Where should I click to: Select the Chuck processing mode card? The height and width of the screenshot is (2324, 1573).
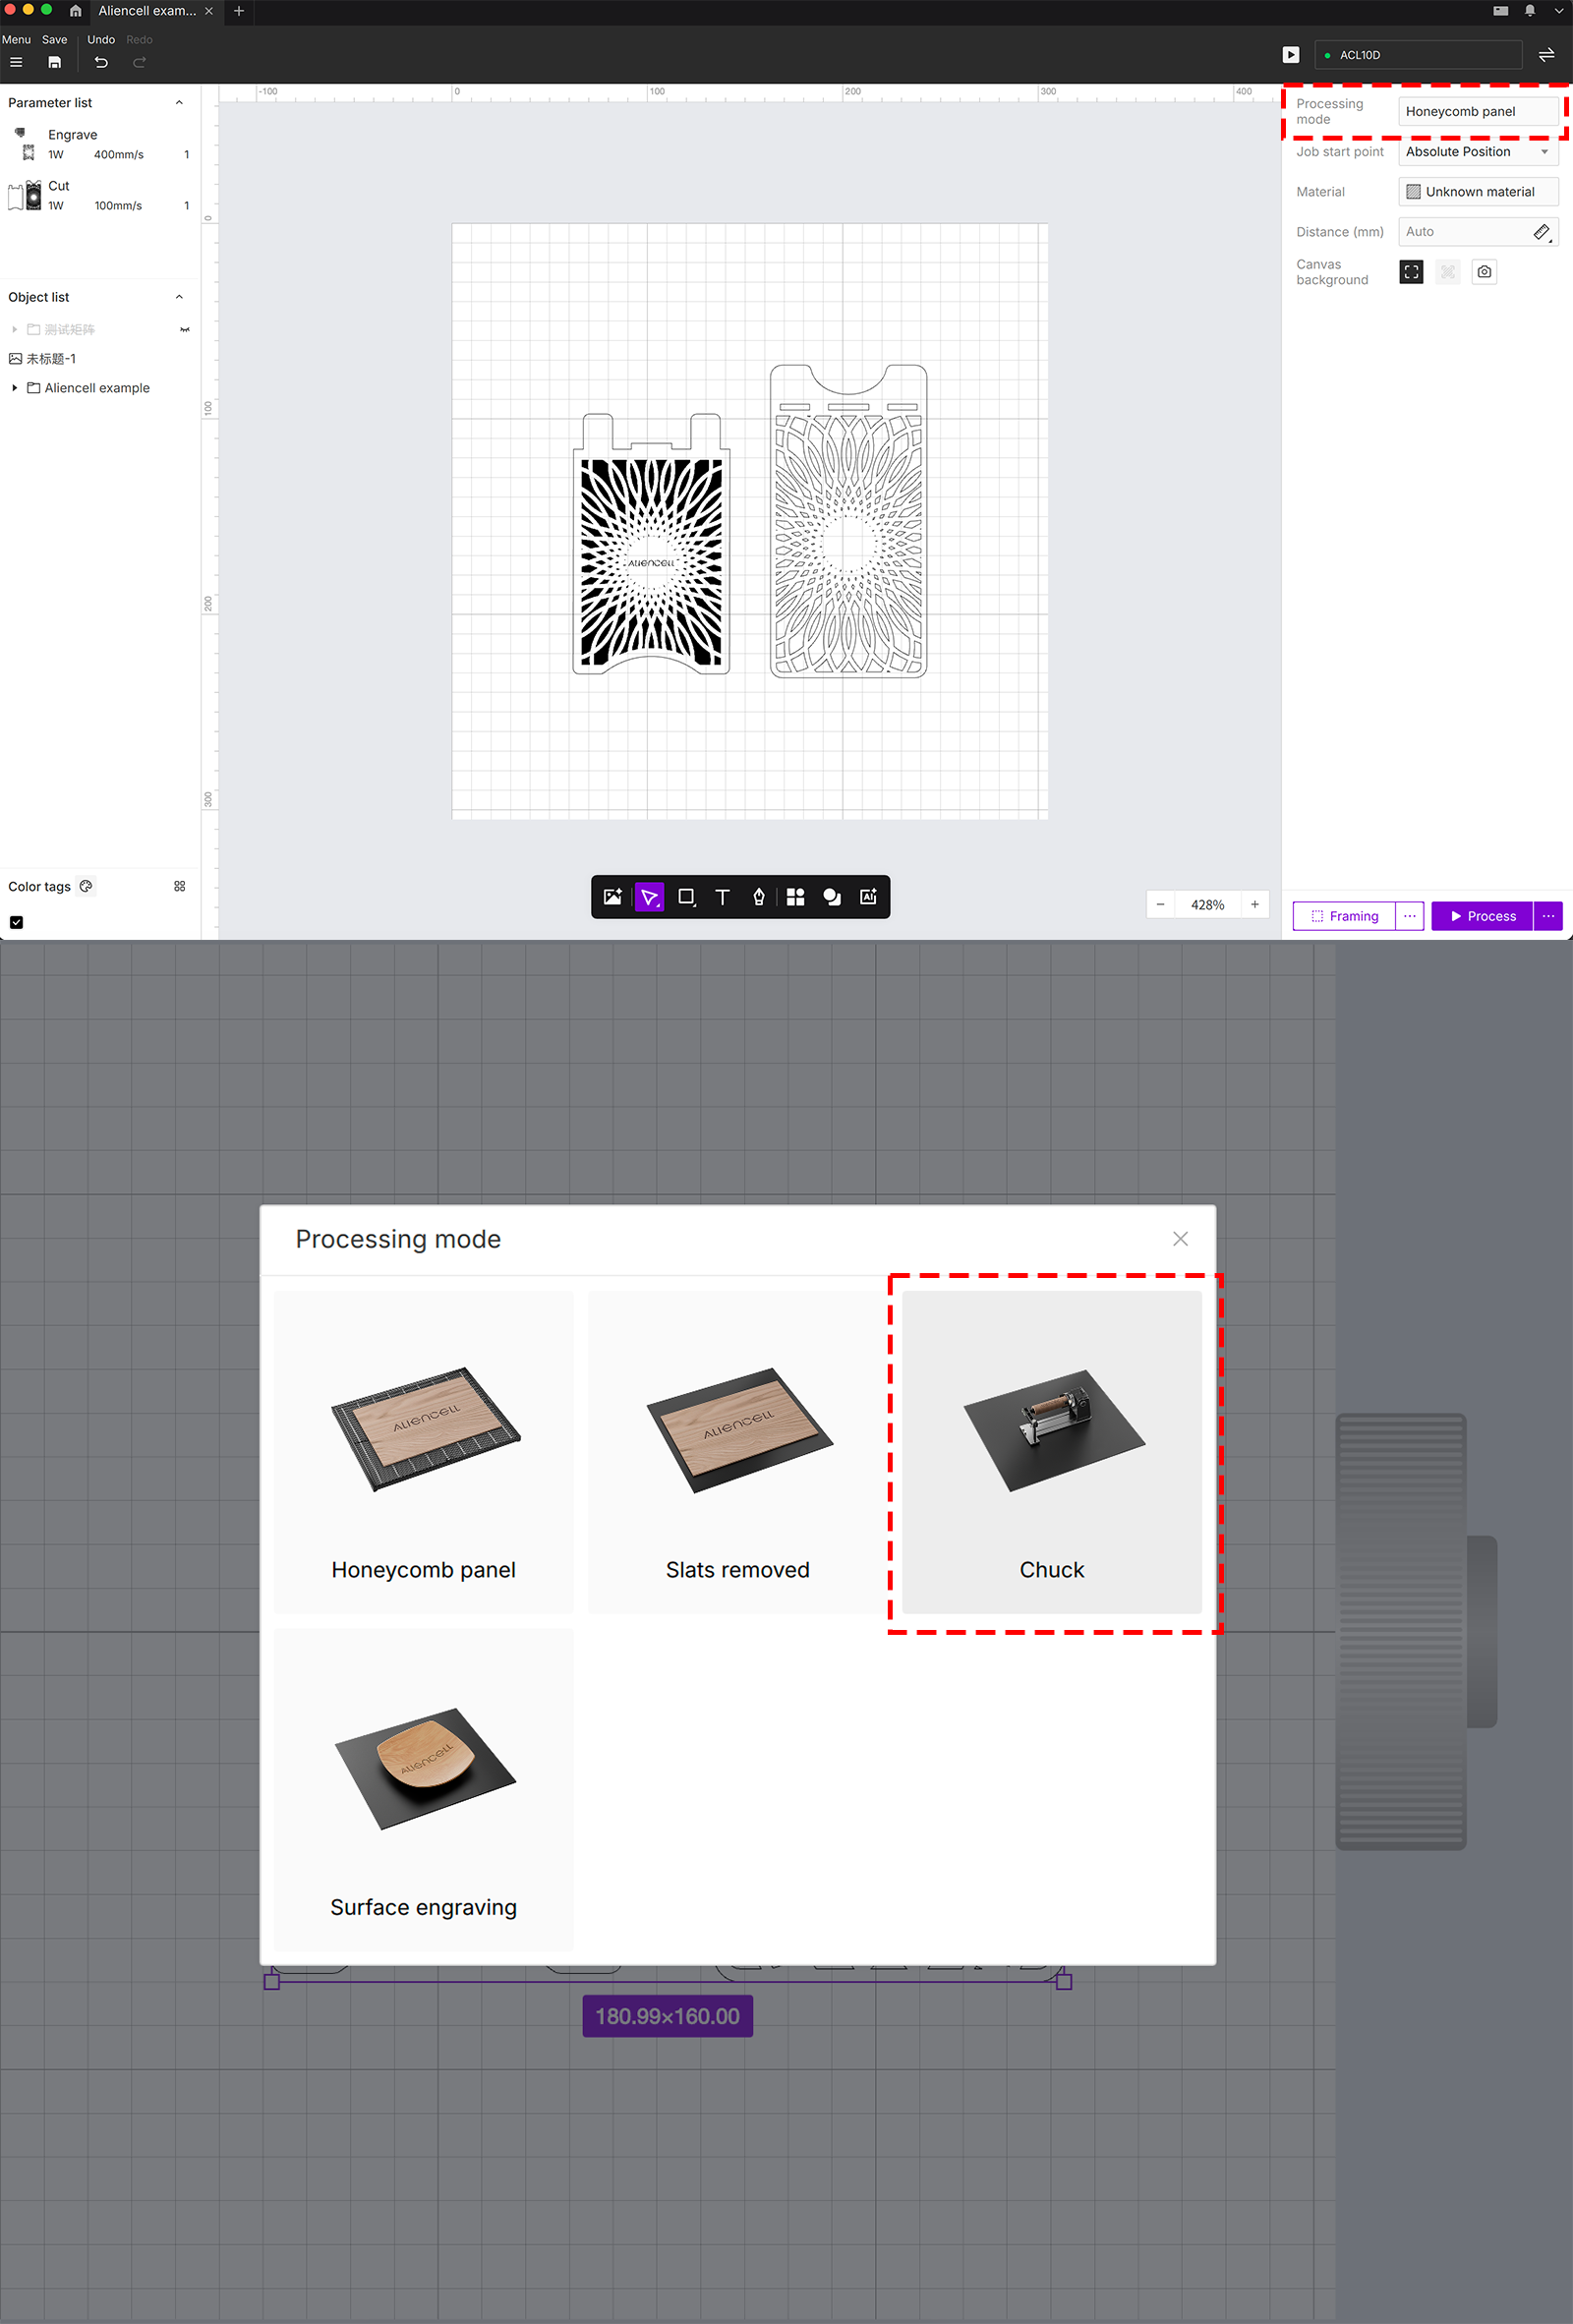[1051, 1451]
